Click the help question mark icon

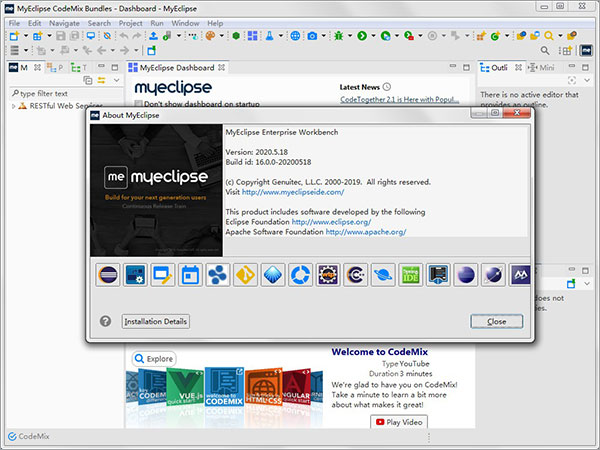tap(106, 321)
